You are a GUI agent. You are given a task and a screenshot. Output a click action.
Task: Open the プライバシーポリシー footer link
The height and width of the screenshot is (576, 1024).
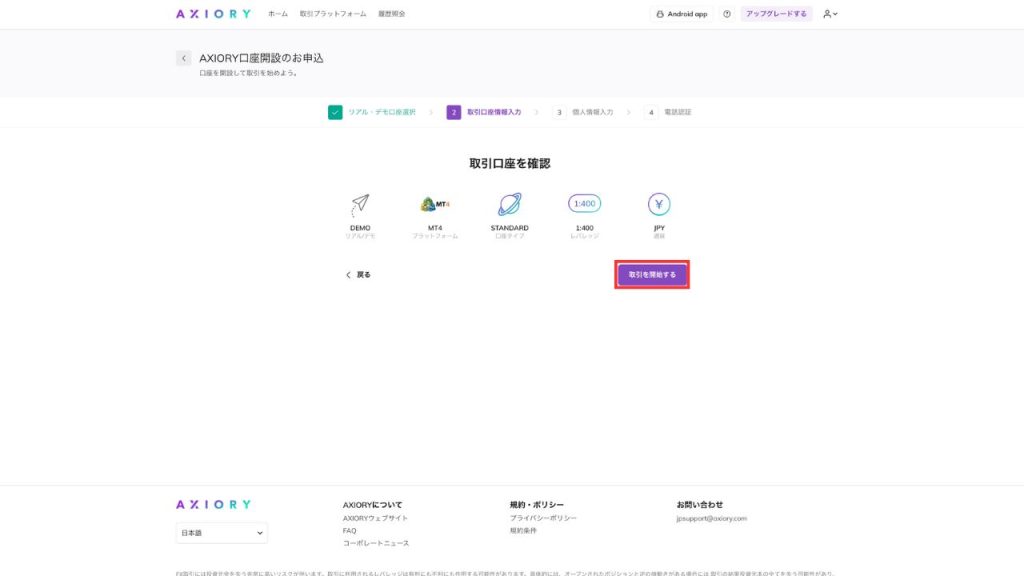543,518
